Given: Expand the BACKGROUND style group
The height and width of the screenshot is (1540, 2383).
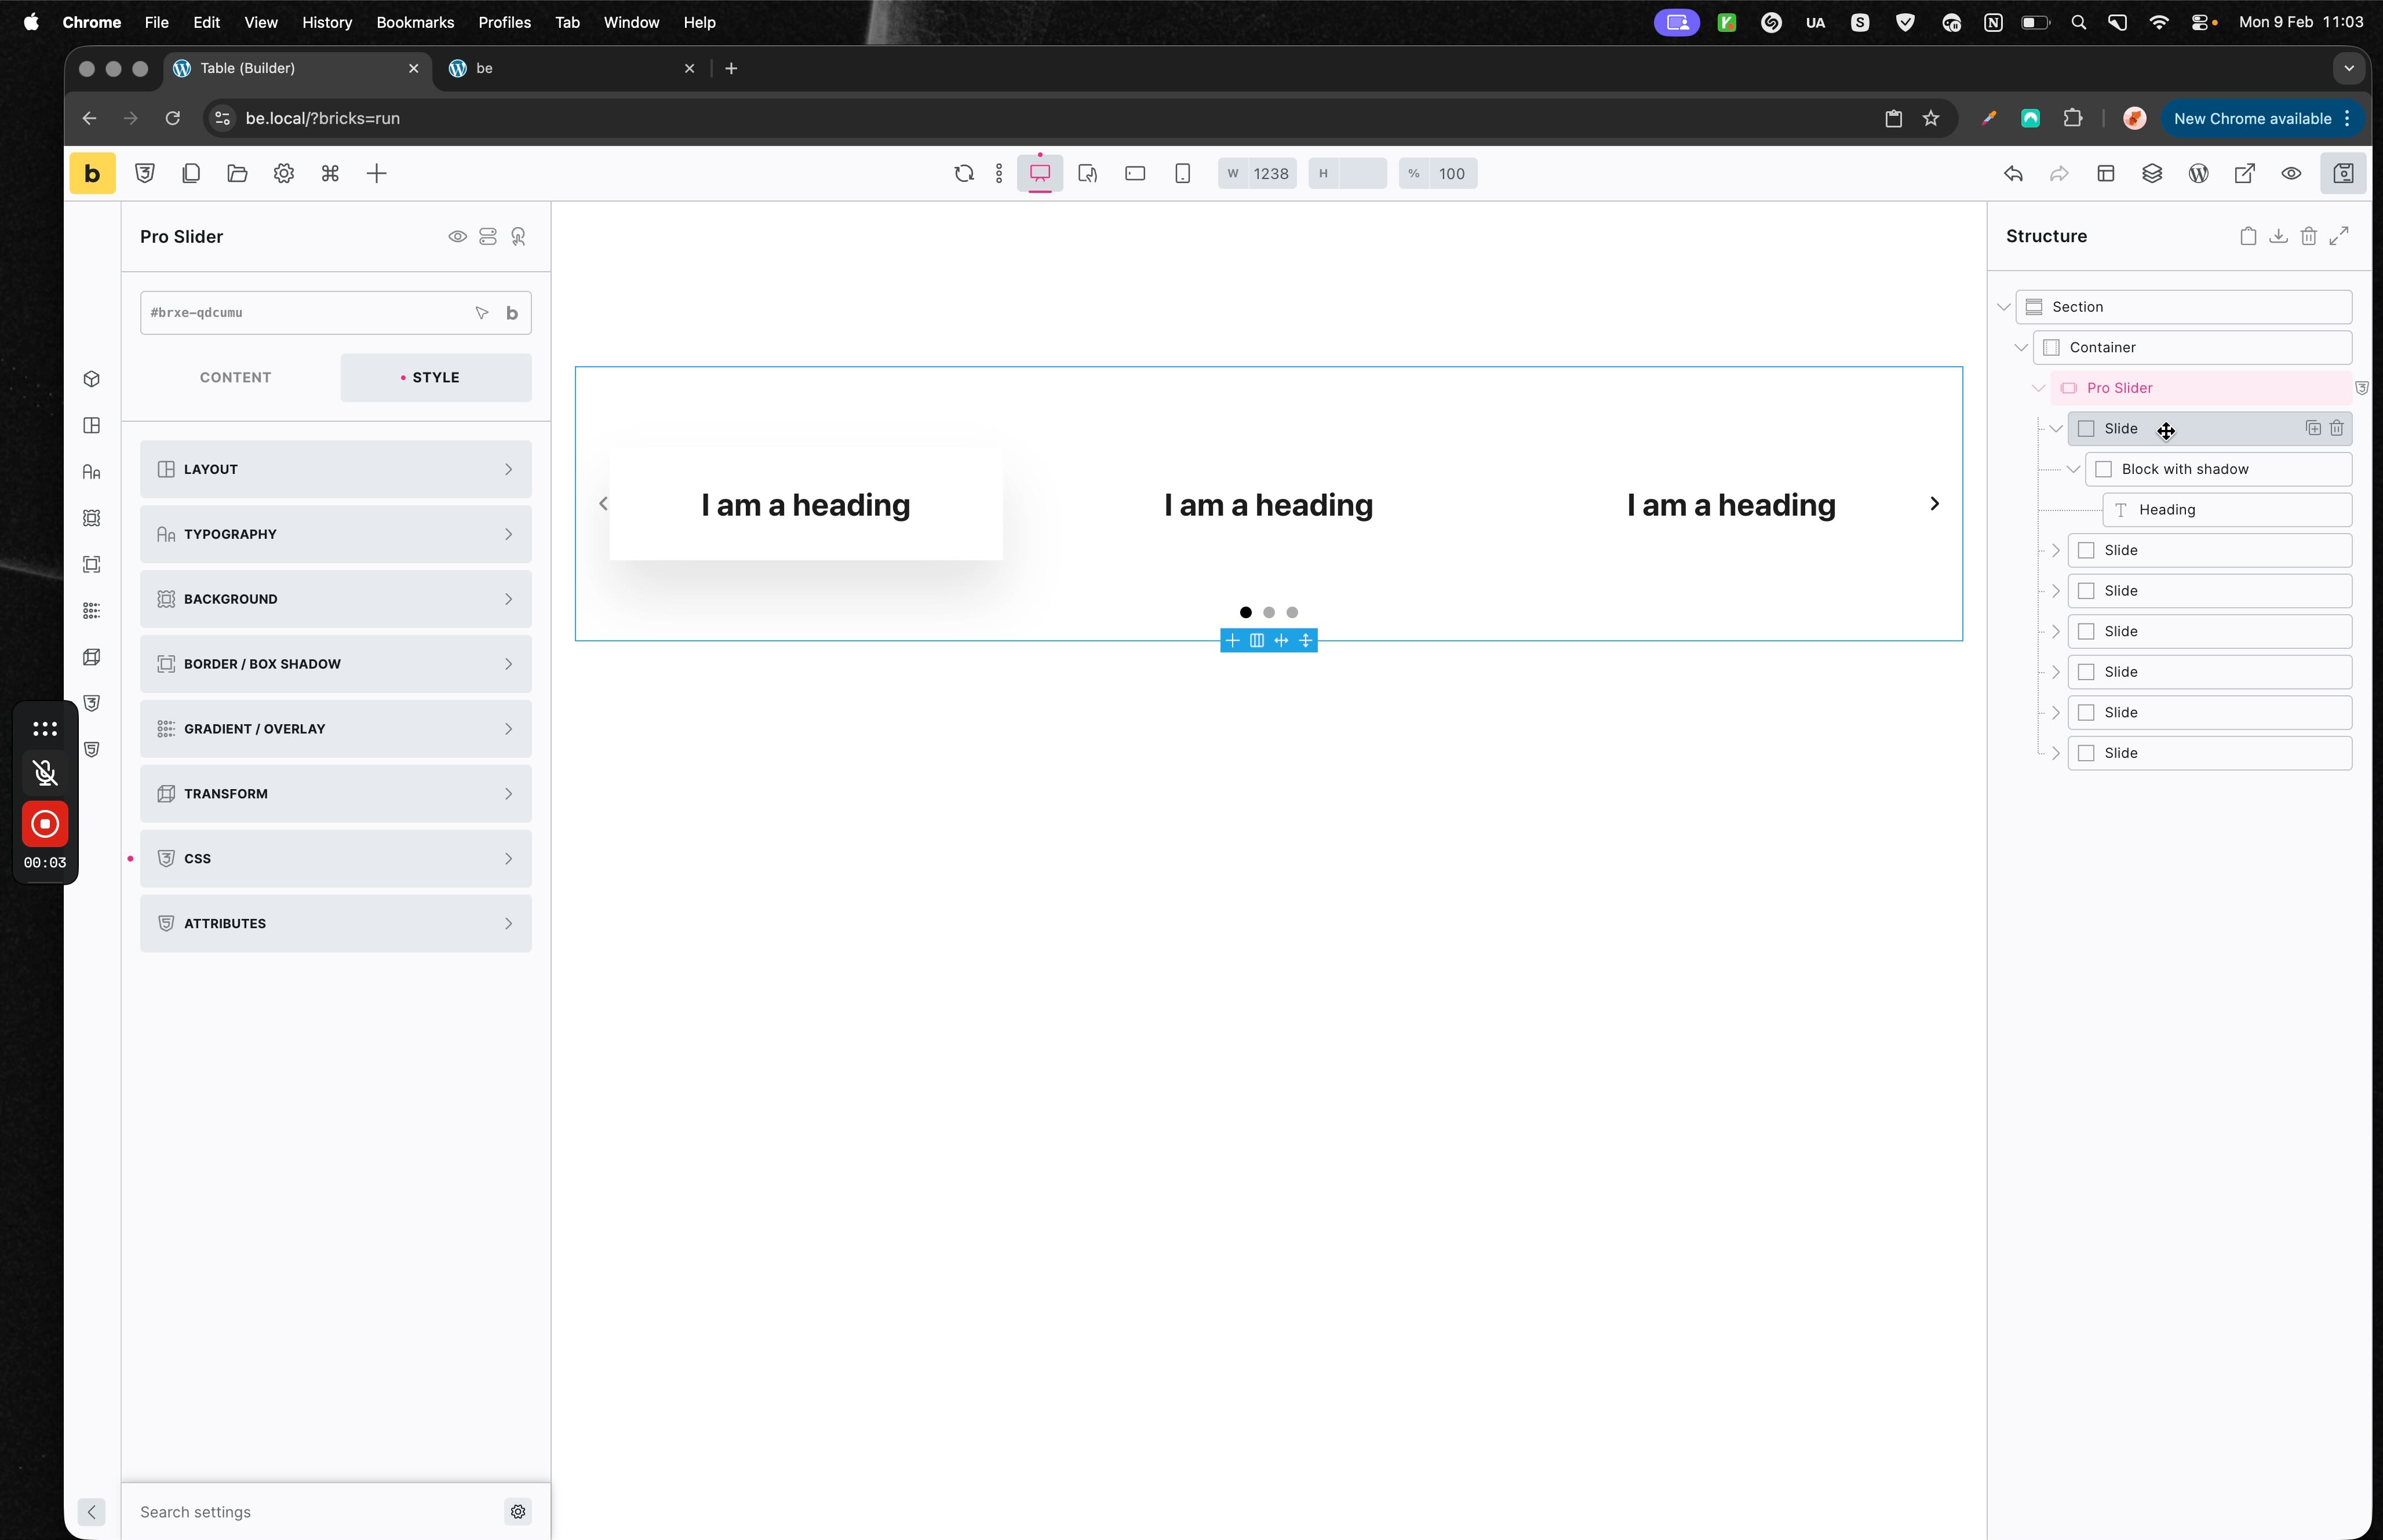Looking at the screenshot, I should 336,599.
